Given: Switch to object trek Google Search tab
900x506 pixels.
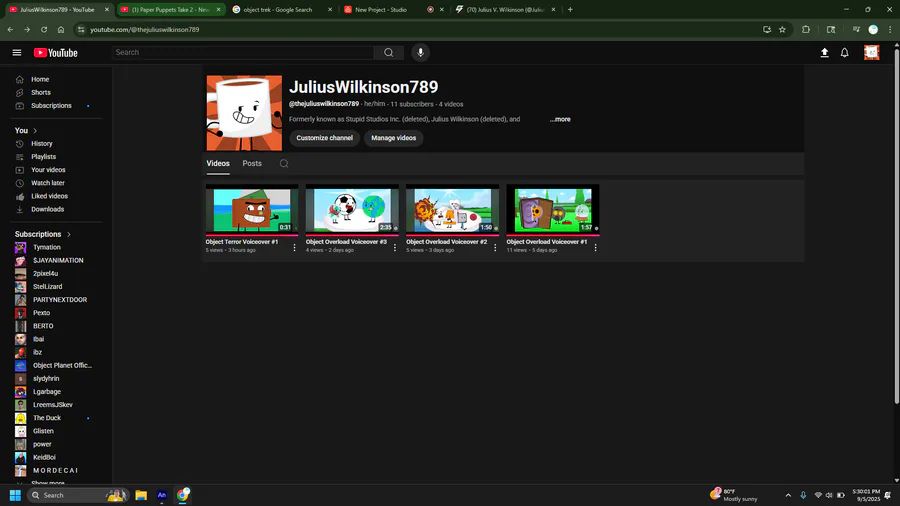Looking at the screenshot, I should click(x=282, y=10).
